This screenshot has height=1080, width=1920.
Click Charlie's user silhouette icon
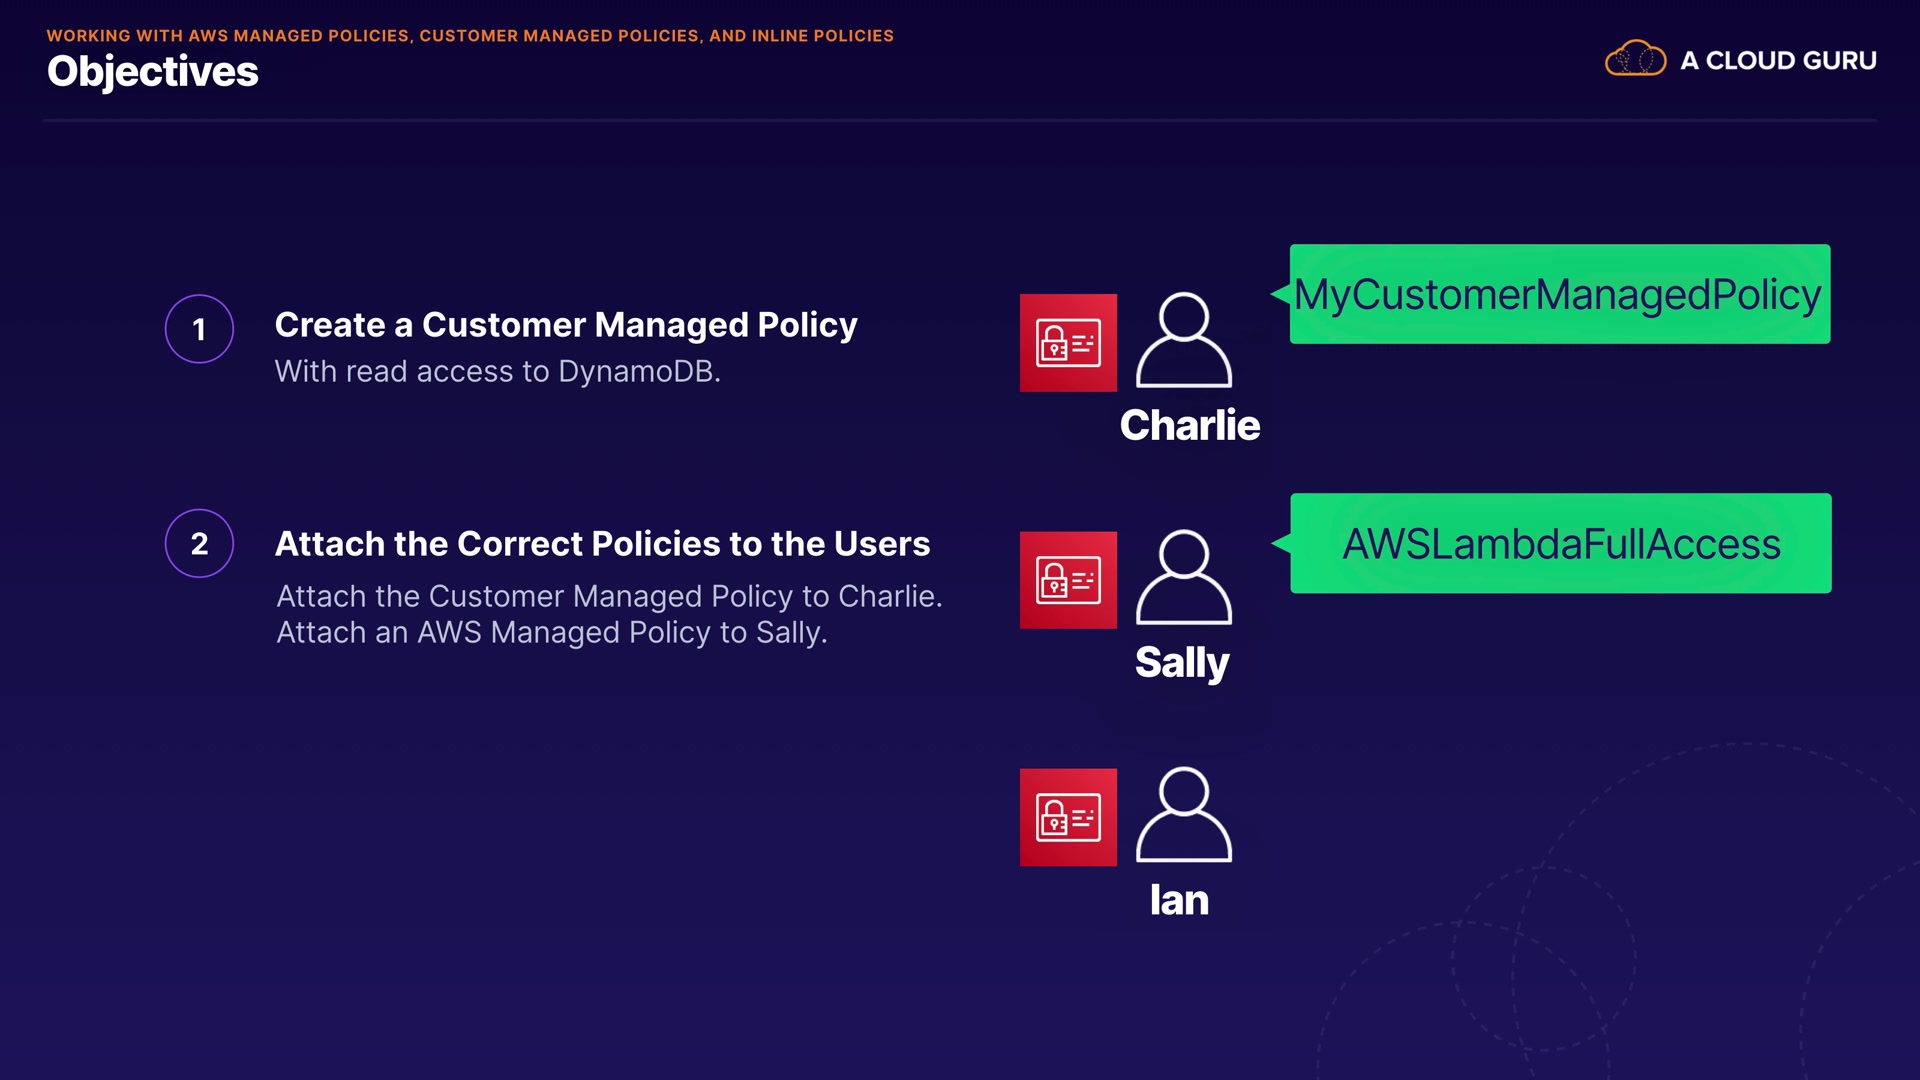1183,341
